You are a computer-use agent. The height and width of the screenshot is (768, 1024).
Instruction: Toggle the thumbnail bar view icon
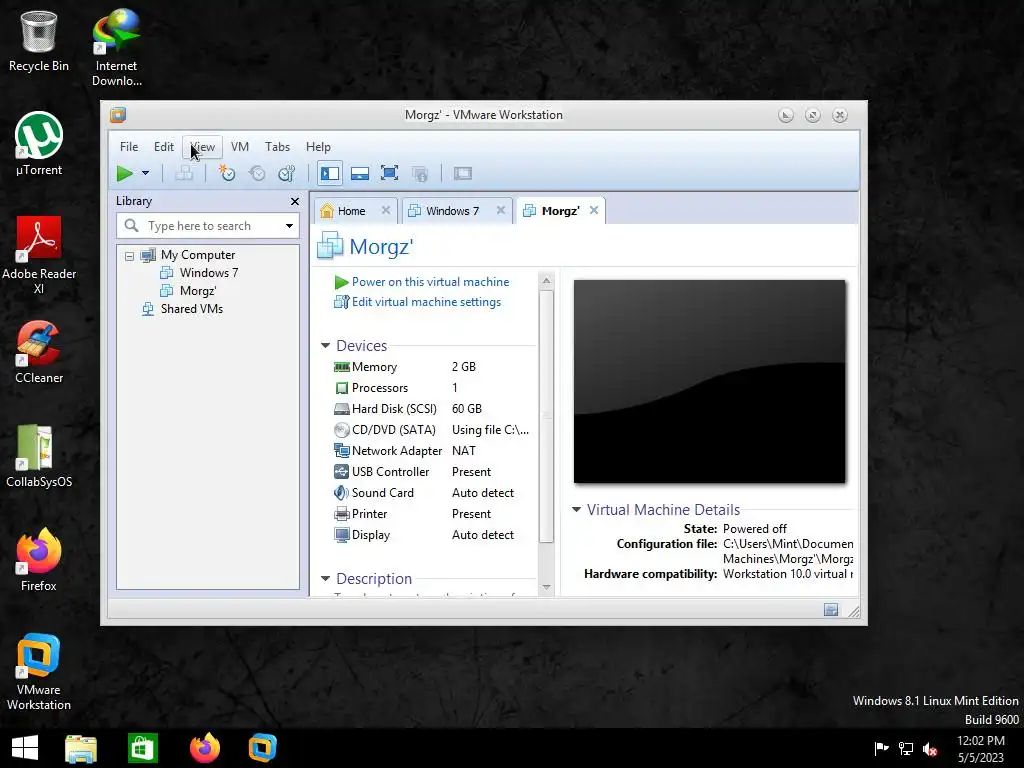point(360,174)
